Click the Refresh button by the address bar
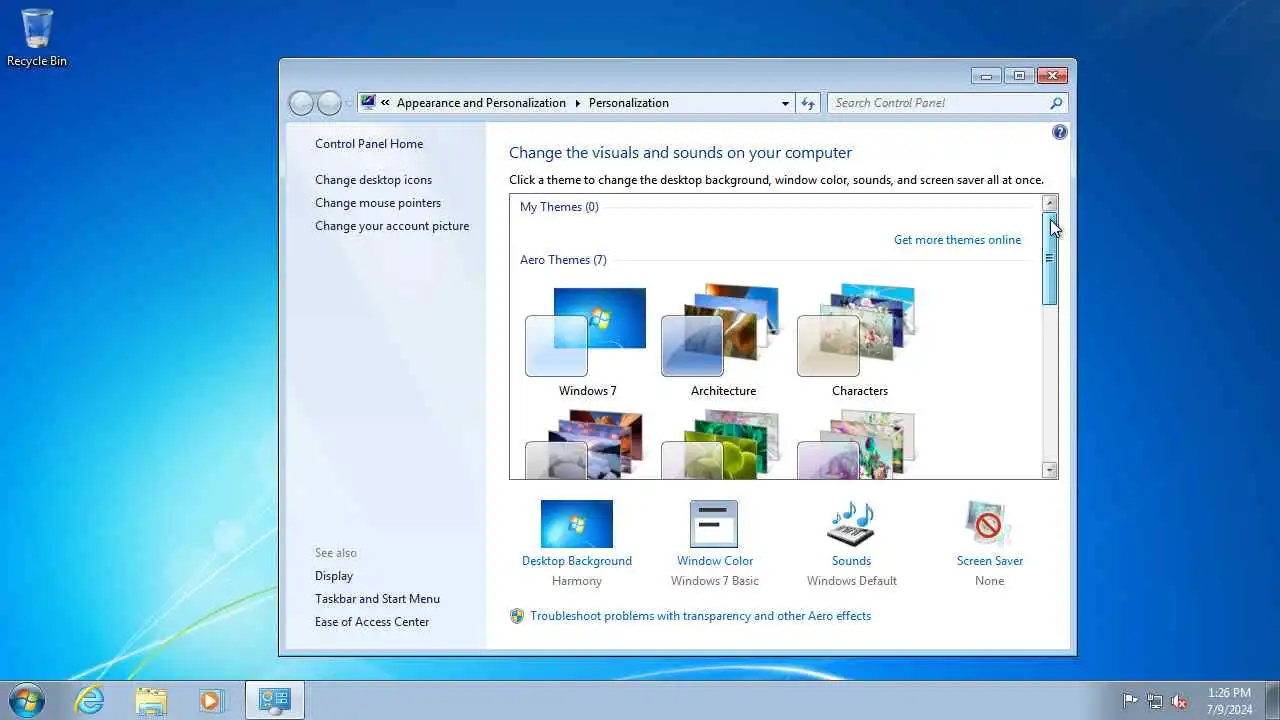Viewport: 1280px width, 720px height. coord(808,103)
